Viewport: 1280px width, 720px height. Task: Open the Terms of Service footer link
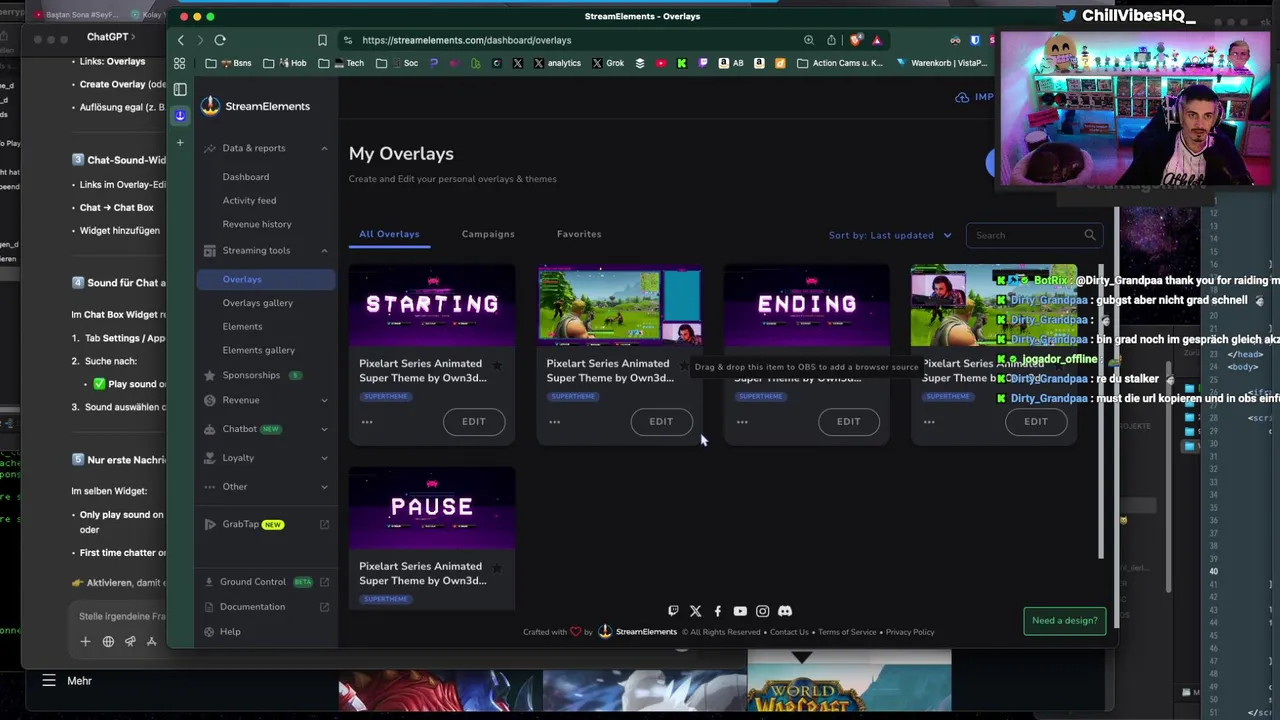pyautogui.click(x=847, y=632)
